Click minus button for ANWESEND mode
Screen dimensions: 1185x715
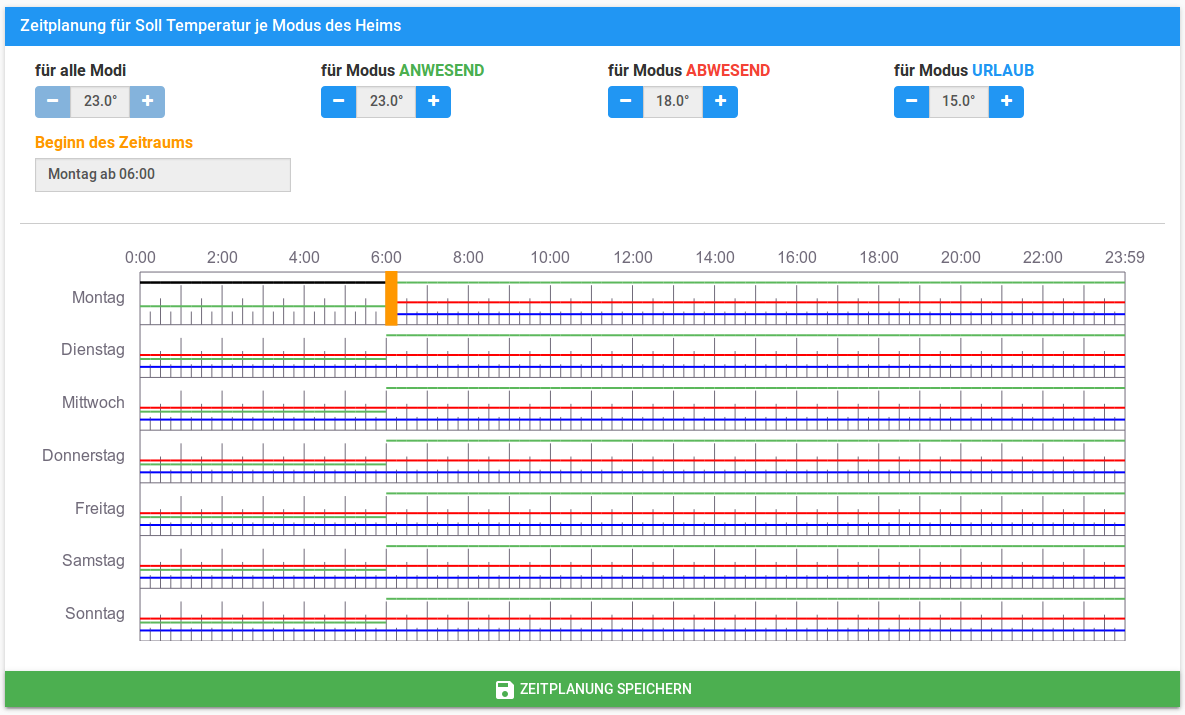click(338, 101)
